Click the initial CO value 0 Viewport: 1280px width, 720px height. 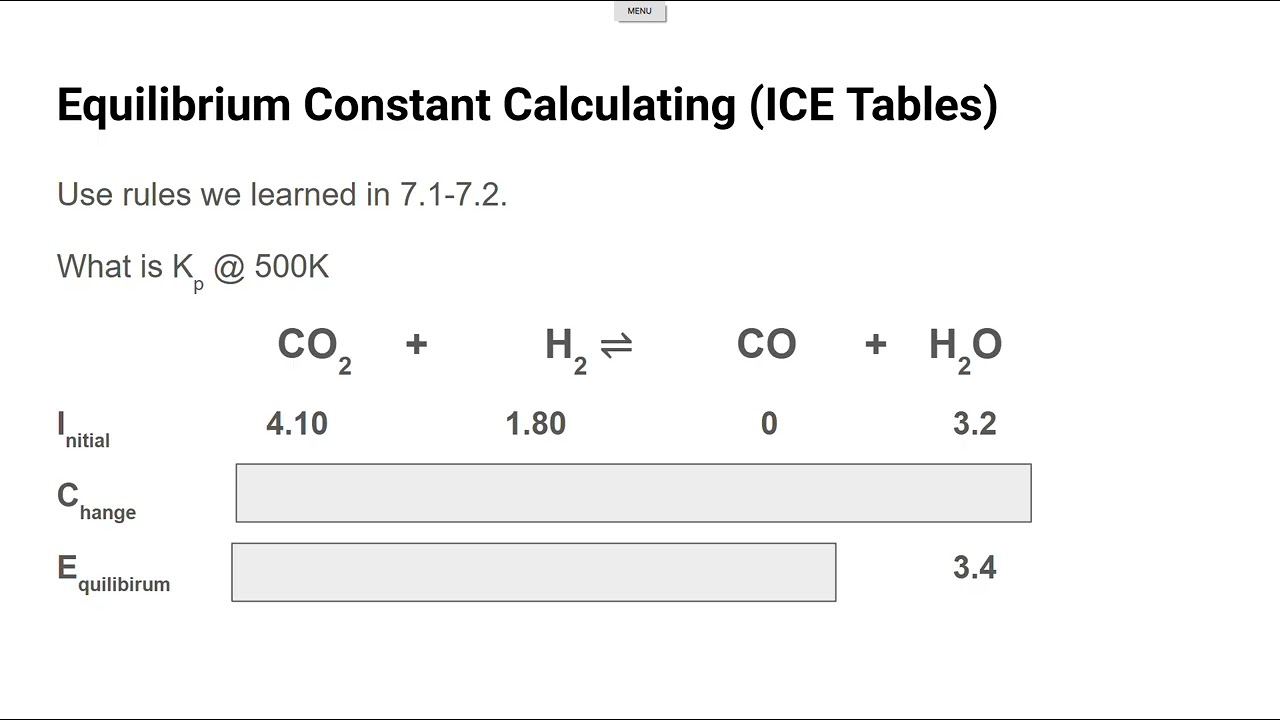tap(769, 424)
